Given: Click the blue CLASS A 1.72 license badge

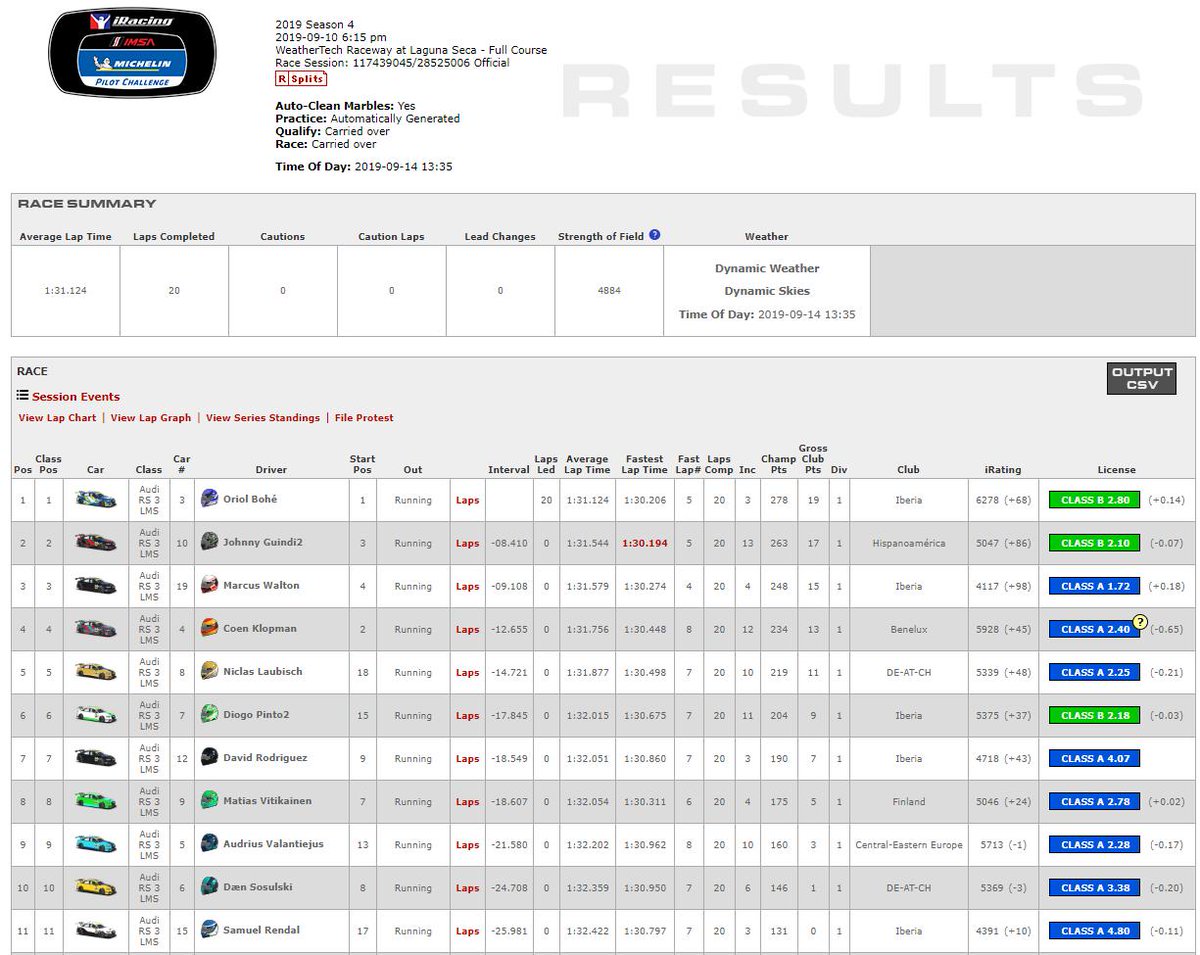Looking at the screenshot, I should 1095,586.
